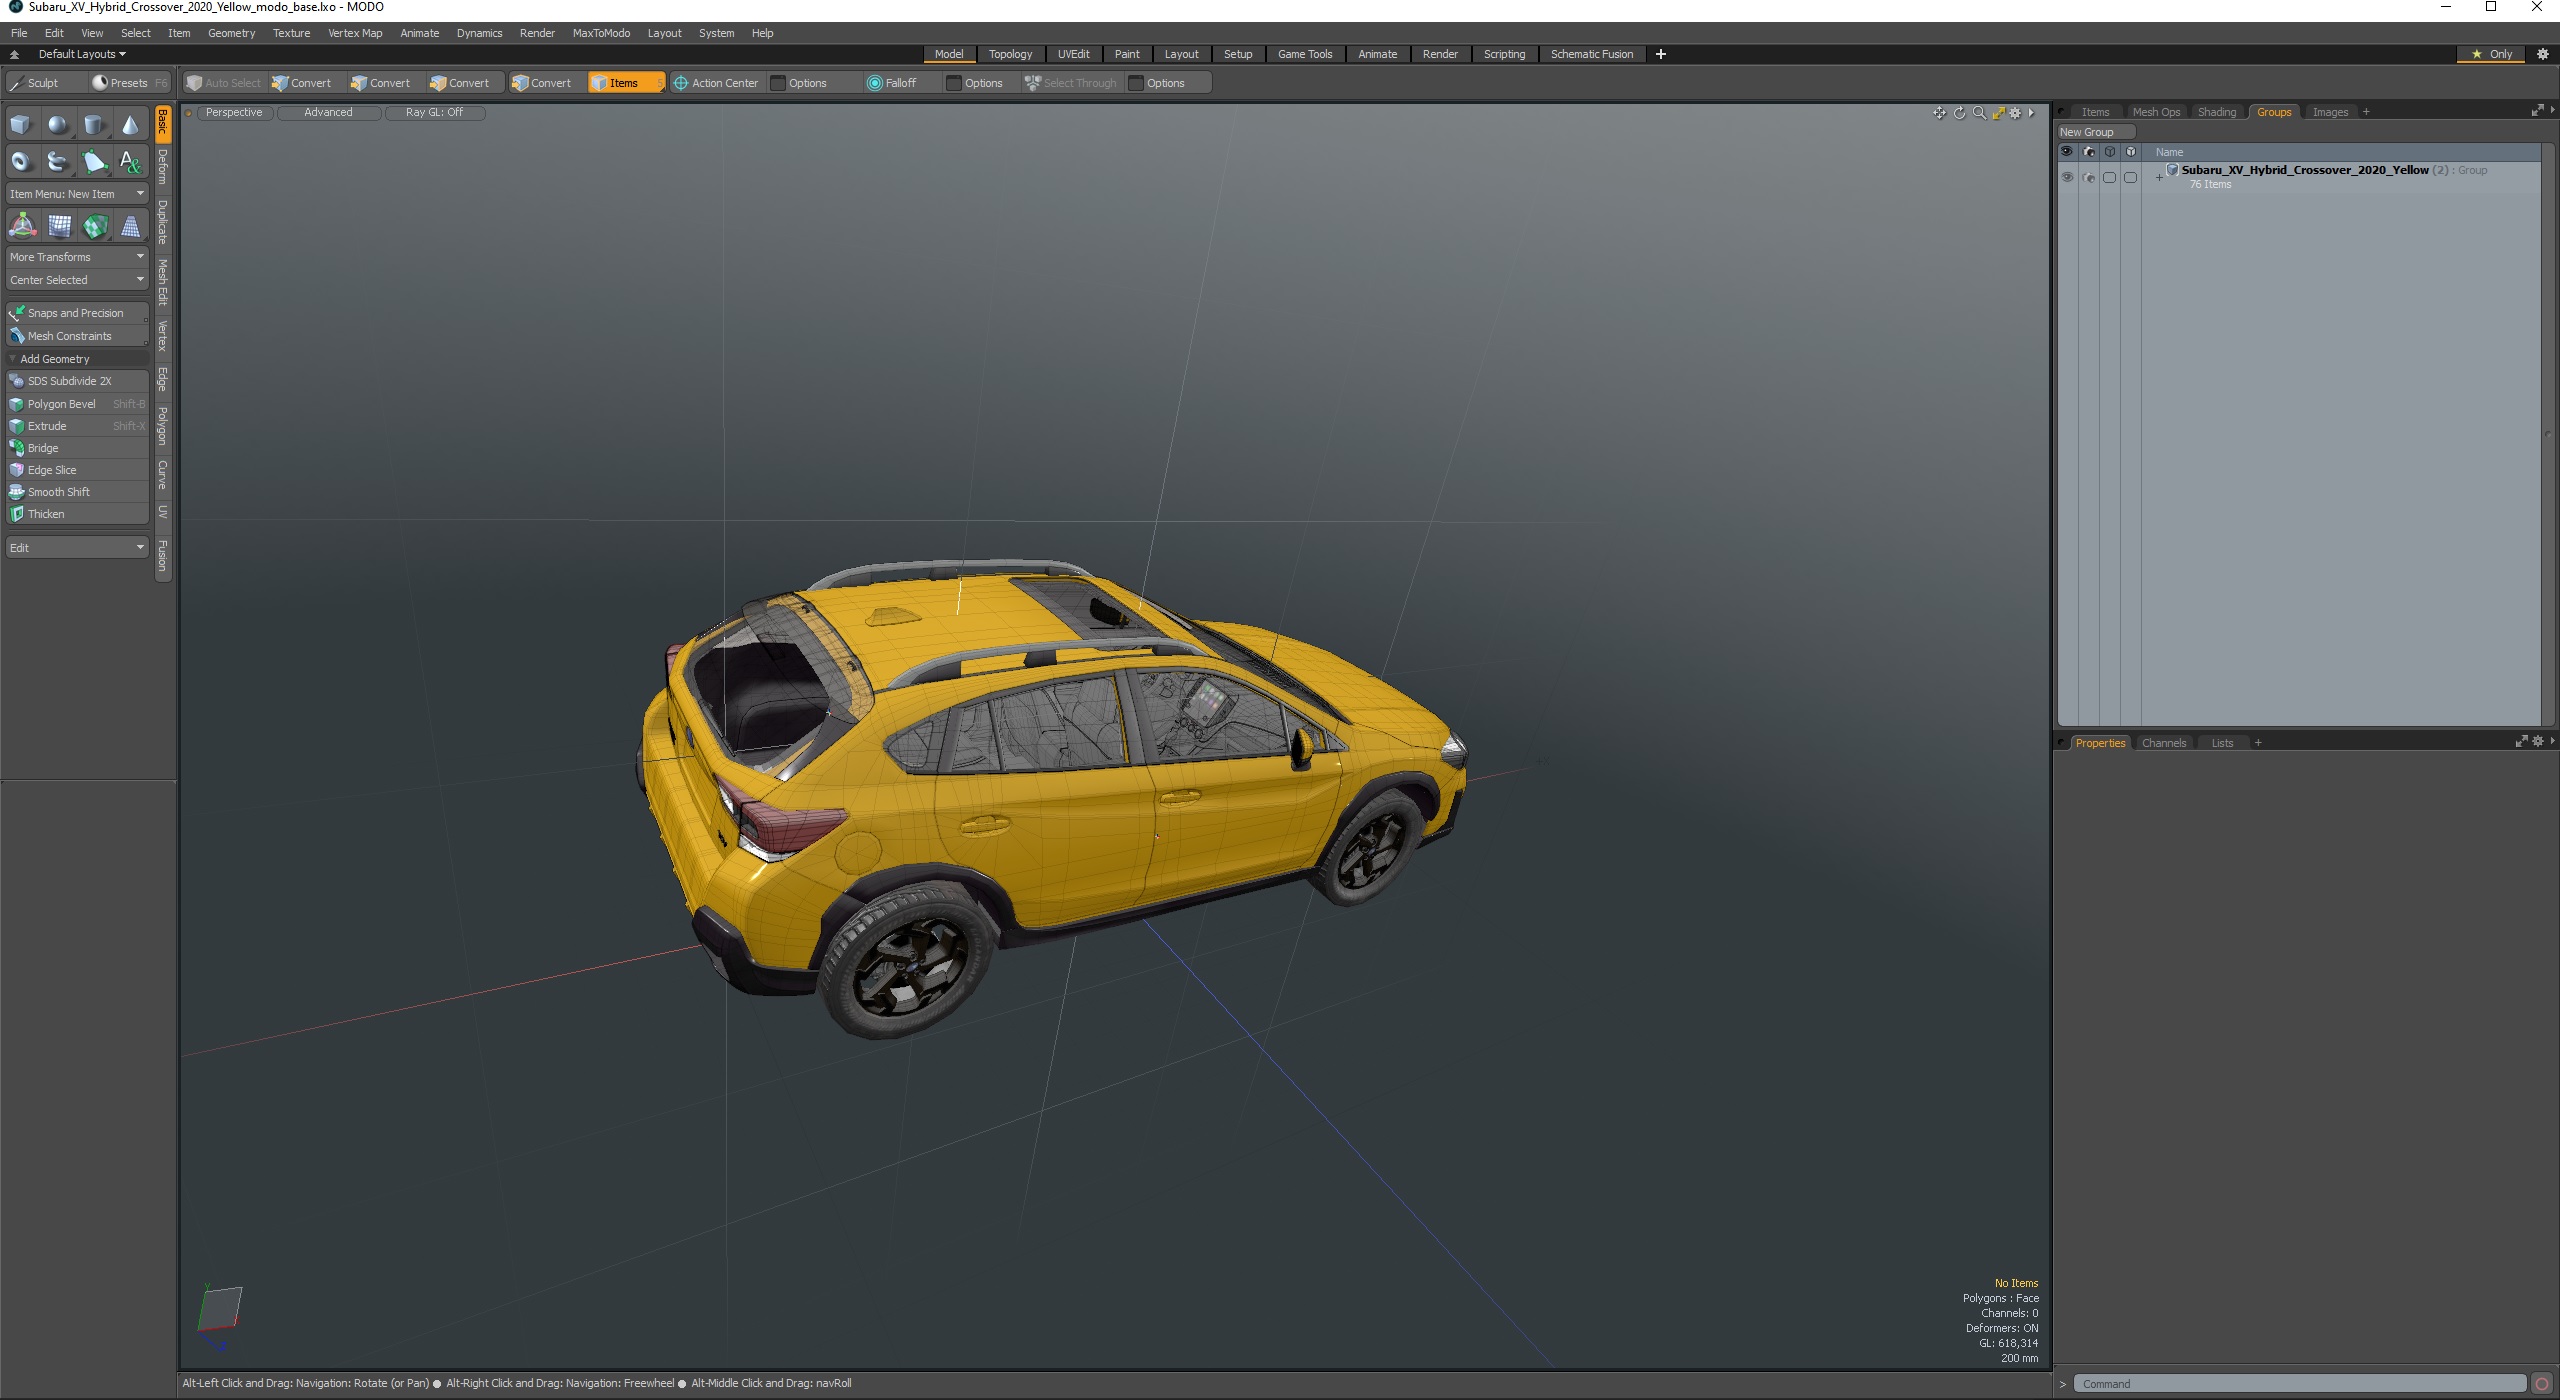Click the Action Center button

[x=719, y=83]
